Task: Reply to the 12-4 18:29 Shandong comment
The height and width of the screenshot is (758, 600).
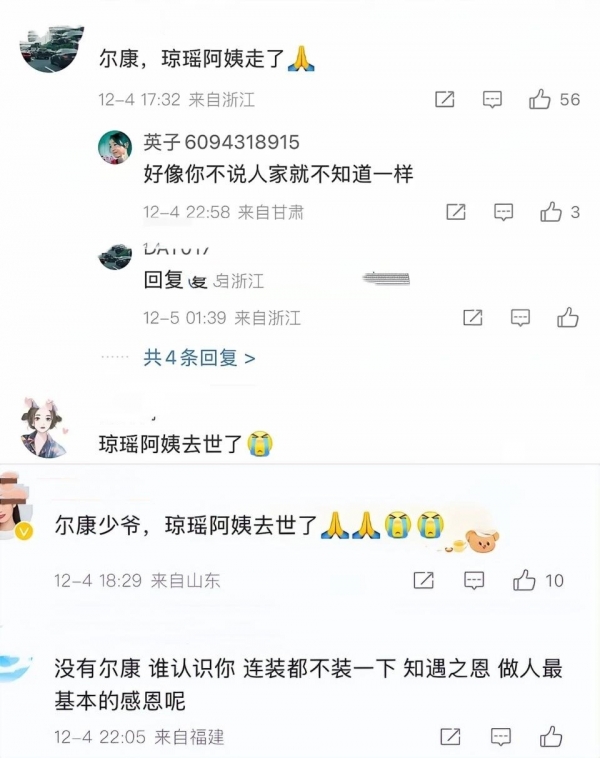Action: [x=474, y=580]
